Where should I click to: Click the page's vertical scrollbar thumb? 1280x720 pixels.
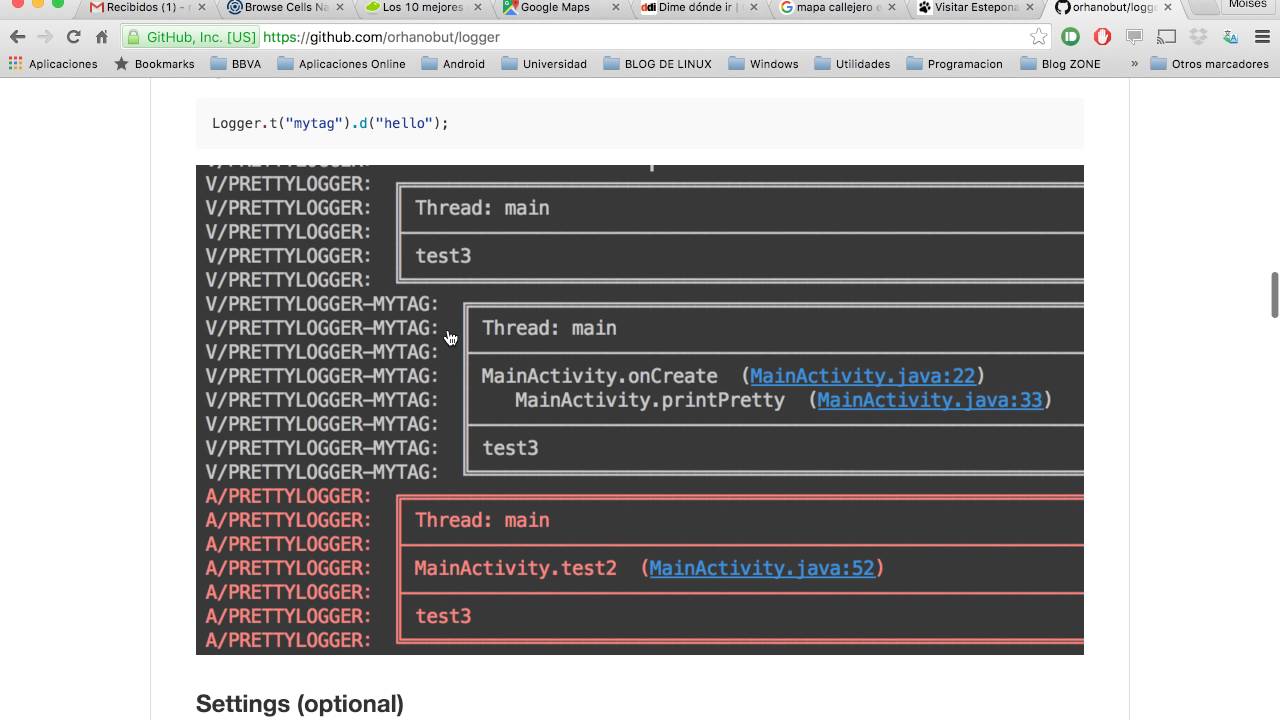point(1274,294)
